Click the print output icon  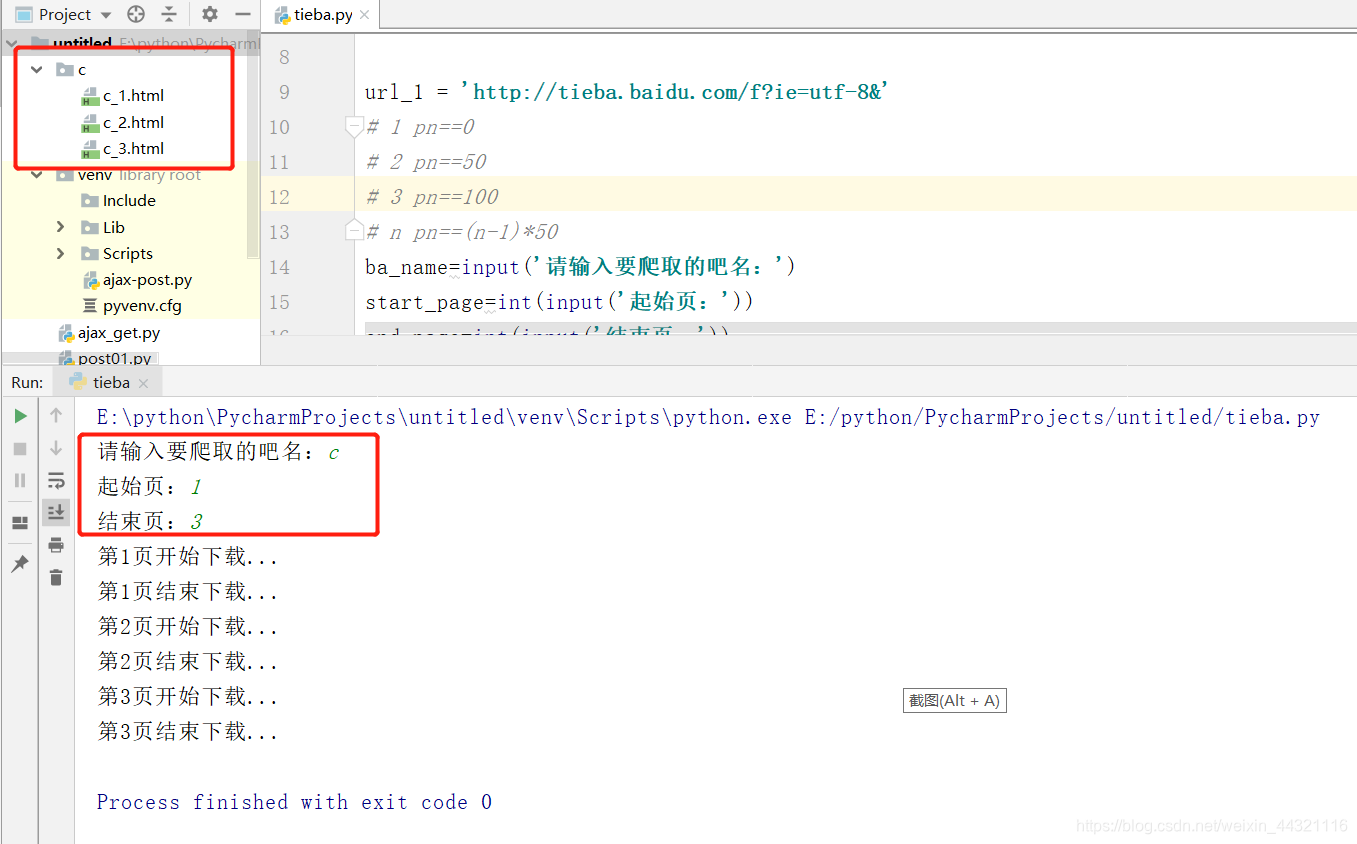tap(56, 545)
